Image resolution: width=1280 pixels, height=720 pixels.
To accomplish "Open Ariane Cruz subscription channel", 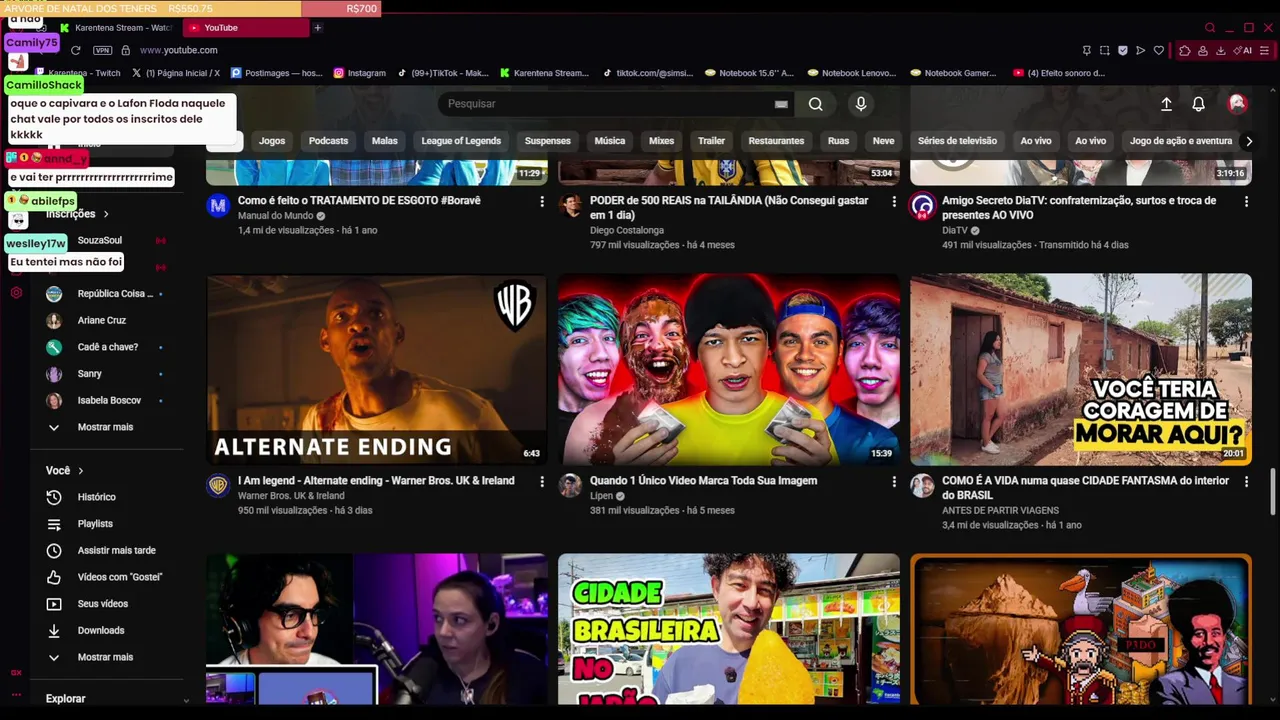I will 102,320.
